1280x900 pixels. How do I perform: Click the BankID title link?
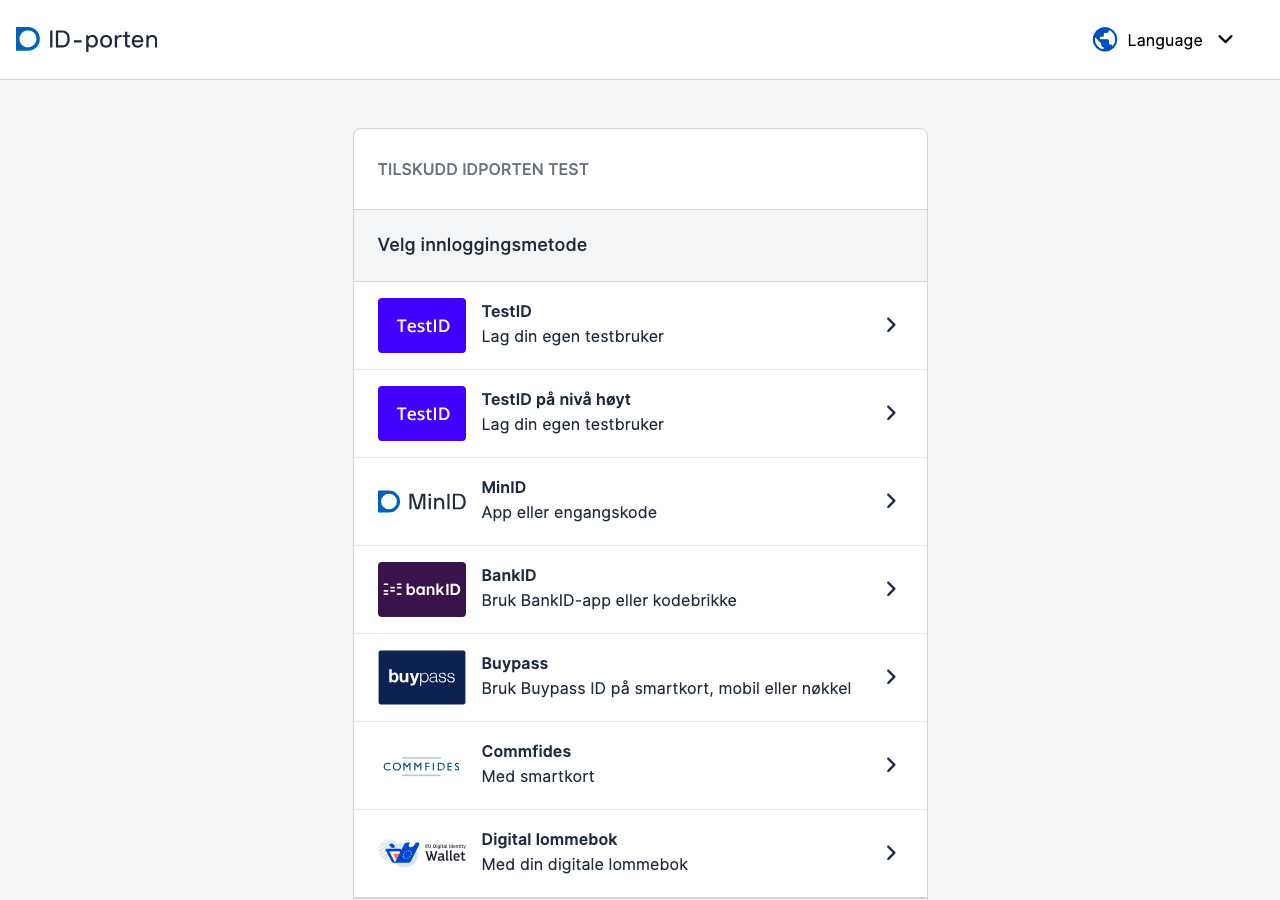click(509, 576)
